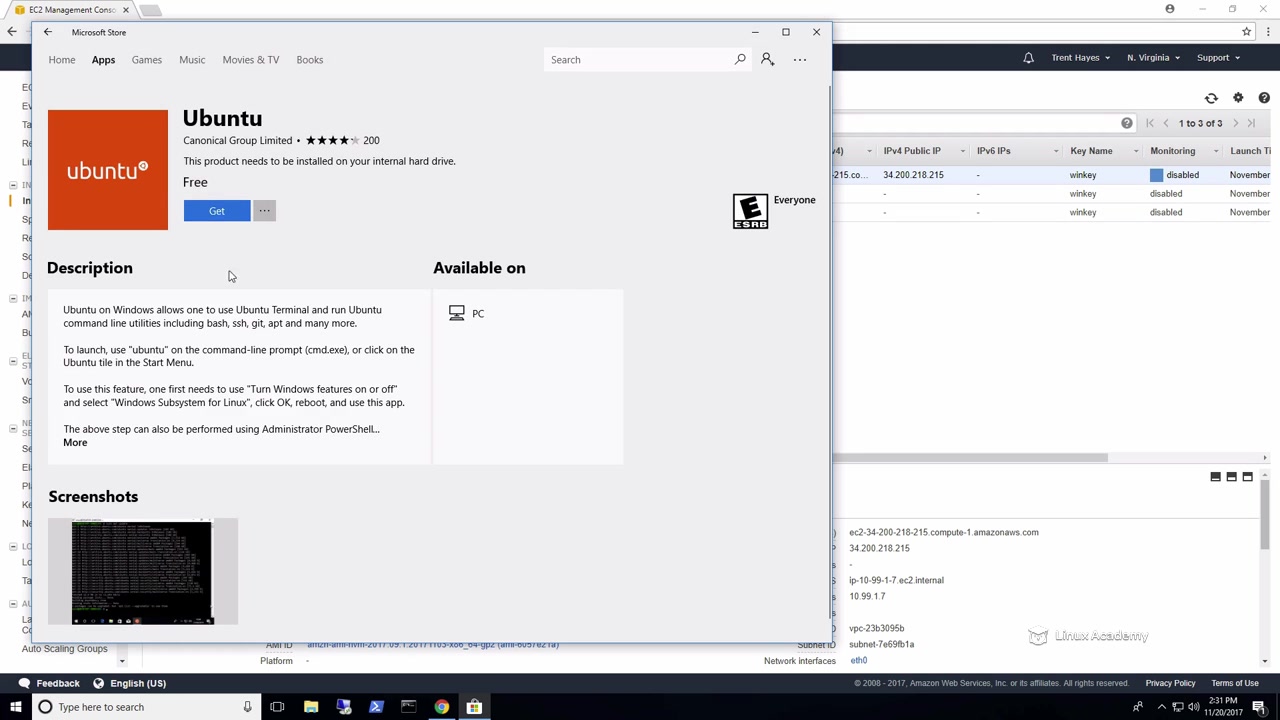Image resolution: width=1280 pixels, height=720 pixels.
Task: Switch to Chrome from the taskbar
Action: 441,707
